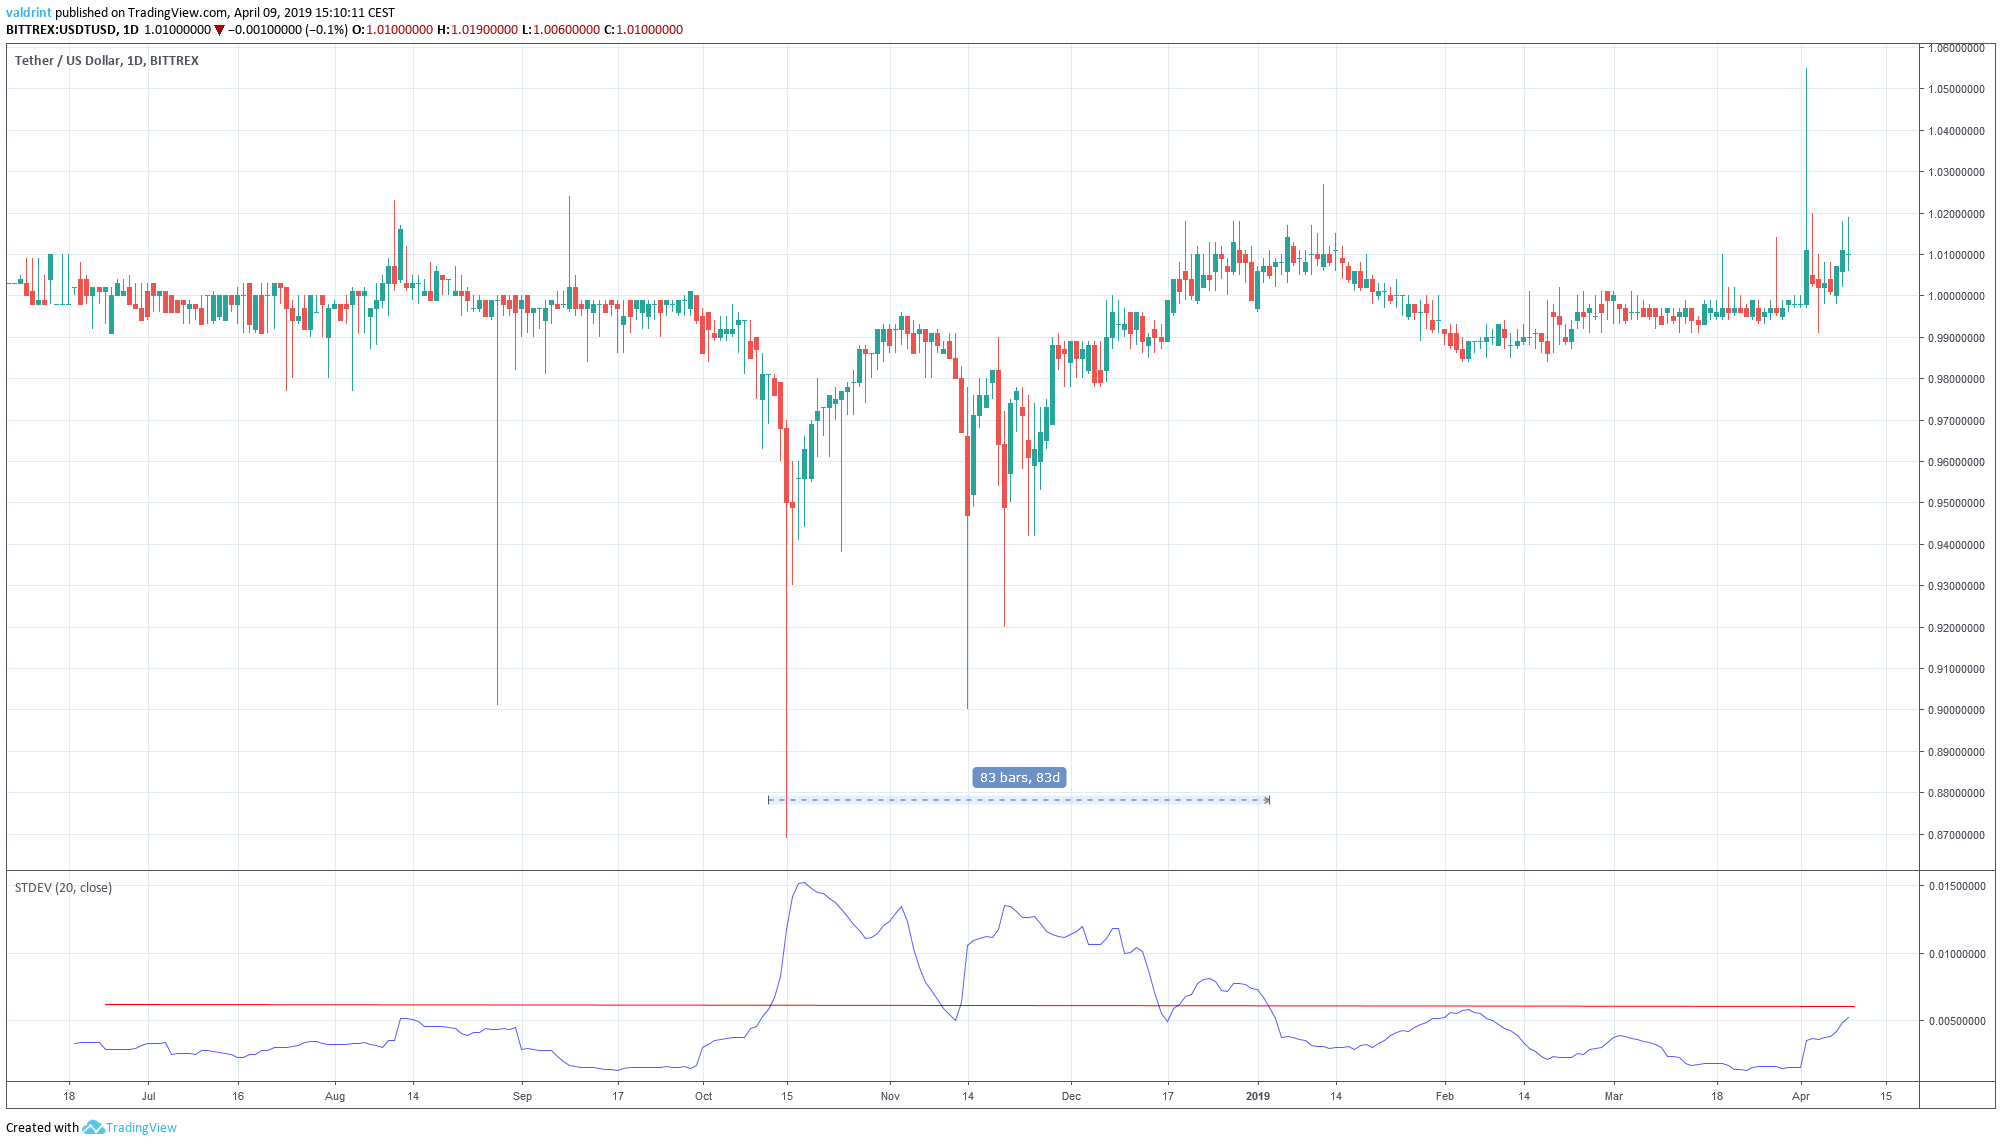Click the 0.00500000 STDEV axis label
The image size is (2002, 1145).
click(1956, 1021)
